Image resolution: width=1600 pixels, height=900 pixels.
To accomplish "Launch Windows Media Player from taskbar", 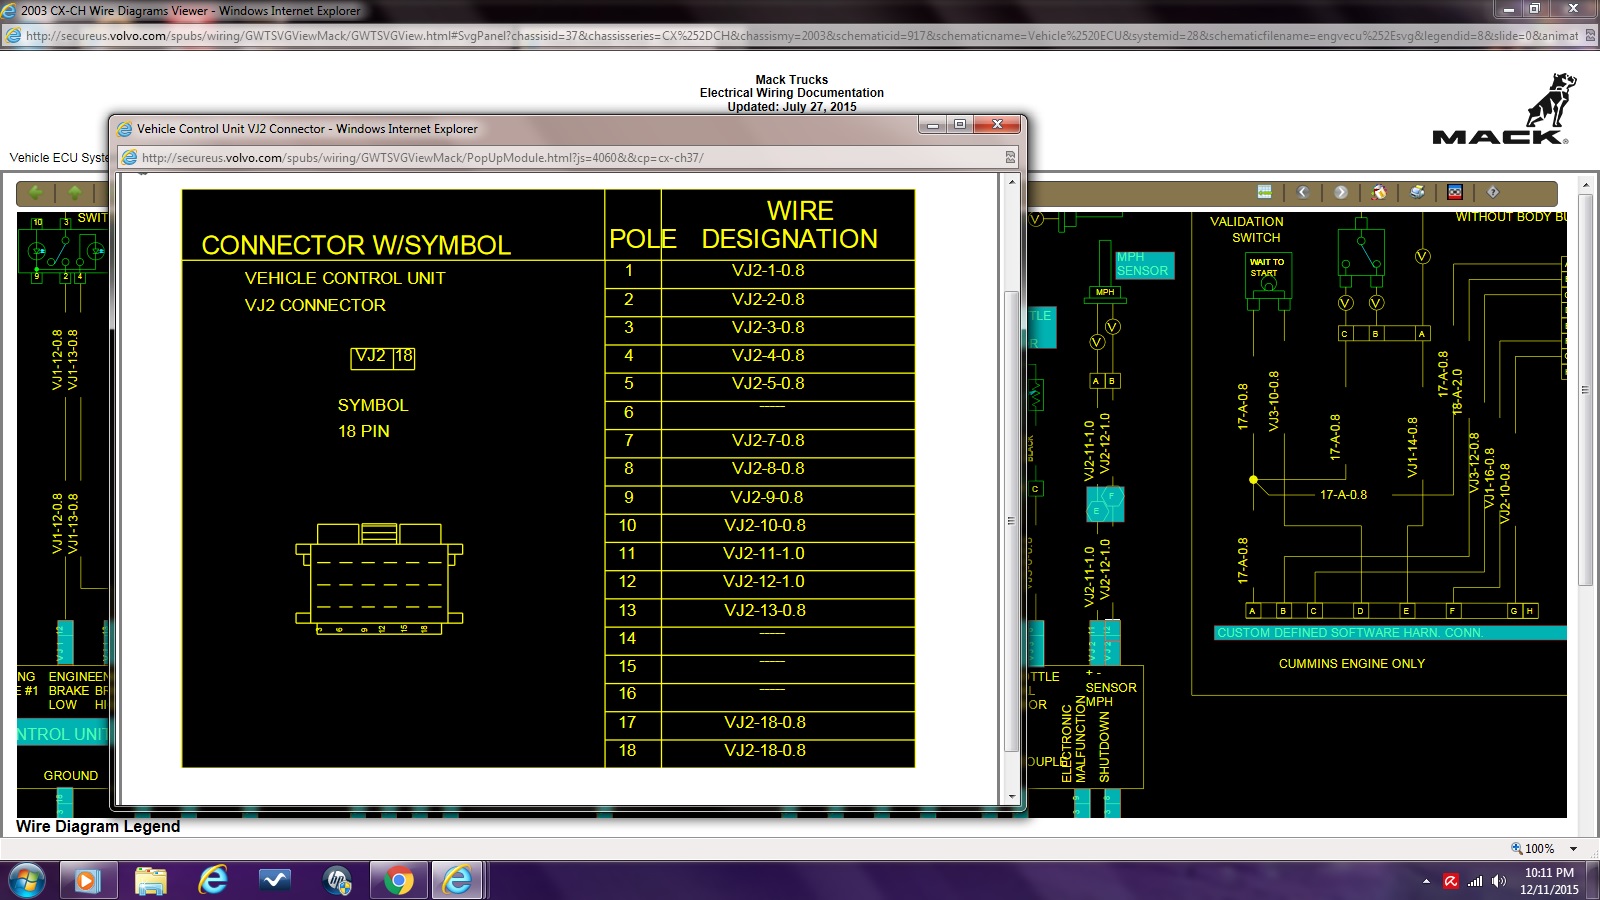I will pyautogui.click(x=87, y=881).
